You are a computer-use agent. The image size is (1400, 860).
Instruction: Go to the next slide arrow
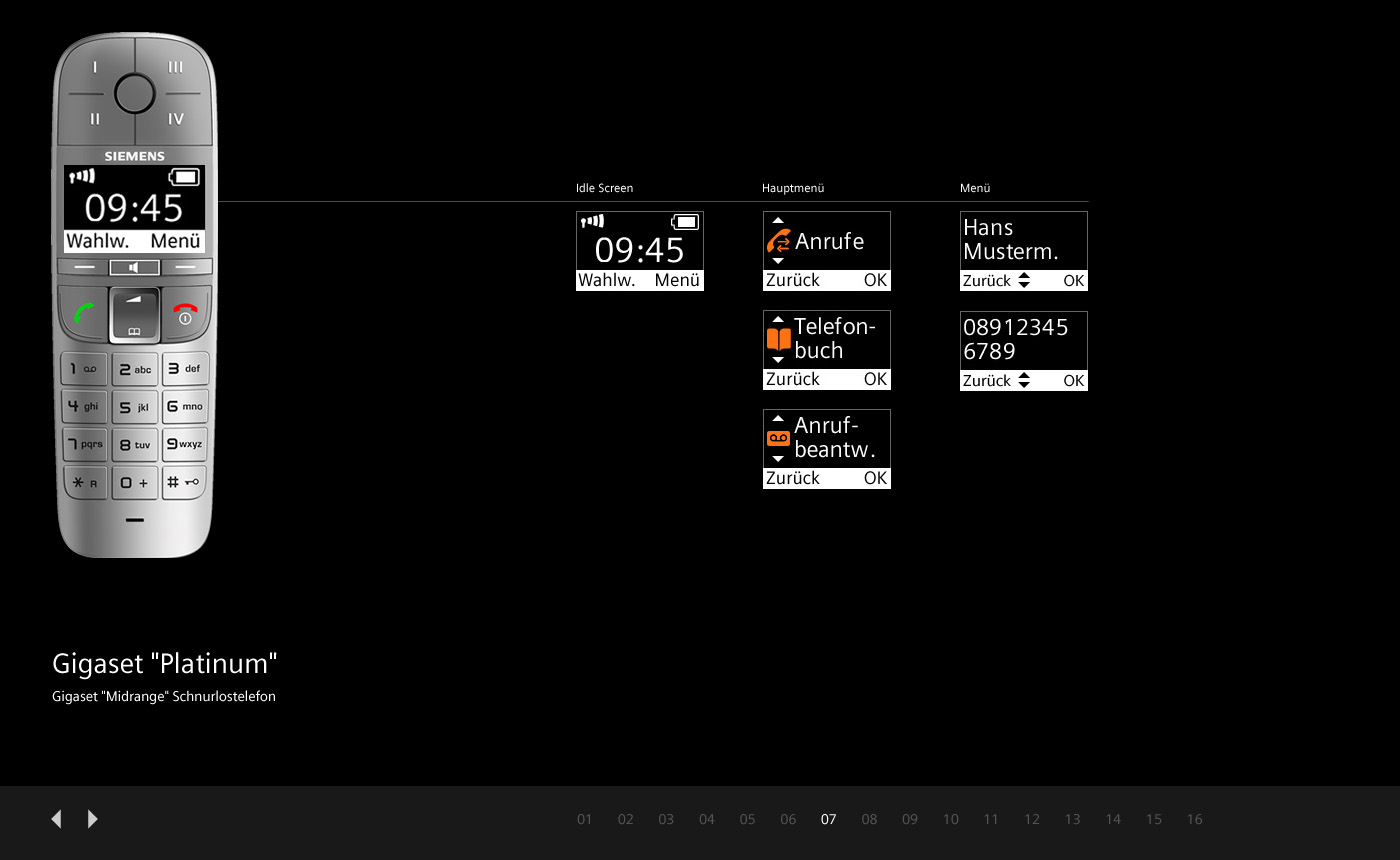tap(92, 819)
